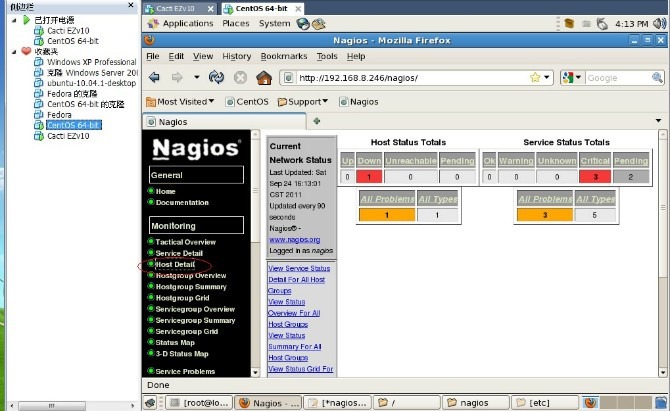
Task: Click the Google search field
Action: point(618,77)
